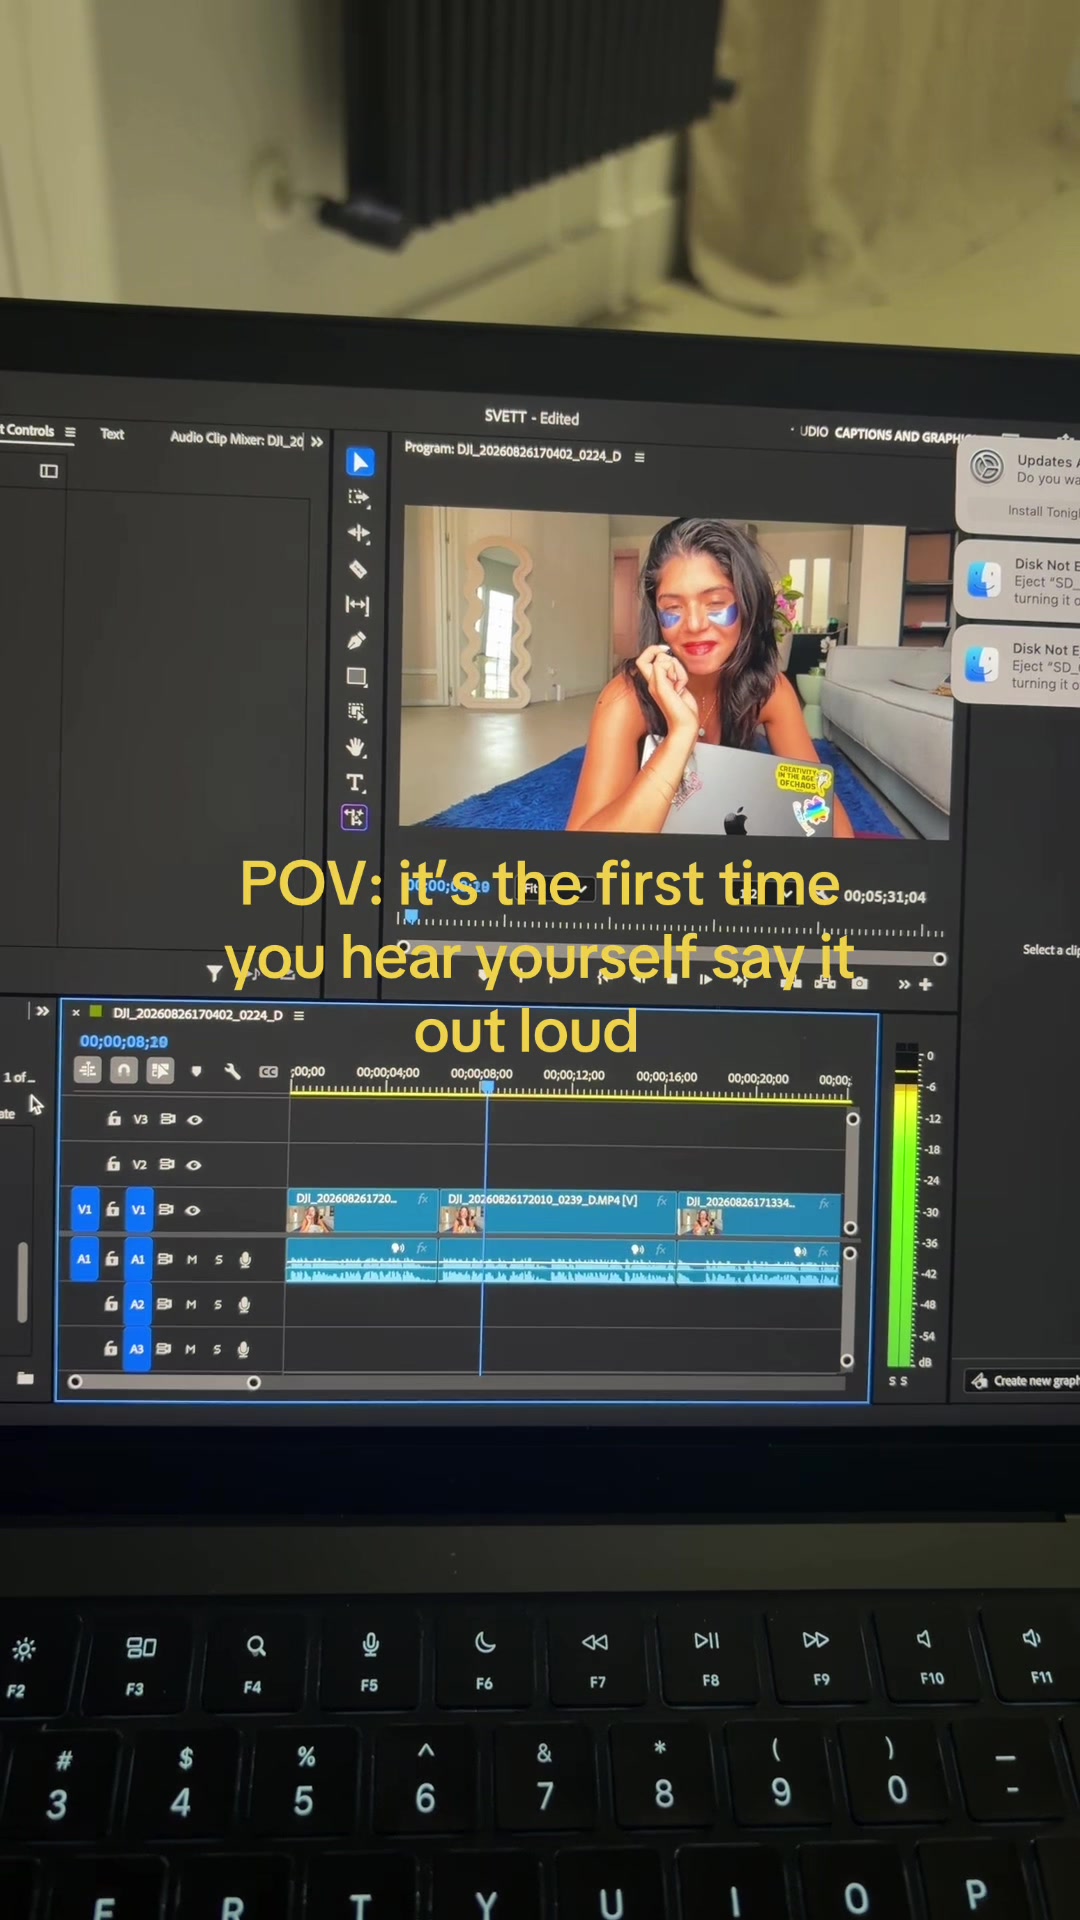Switch to Captions and Graphics workspace
The image size is (1080, 1920).
click(903, 435)
